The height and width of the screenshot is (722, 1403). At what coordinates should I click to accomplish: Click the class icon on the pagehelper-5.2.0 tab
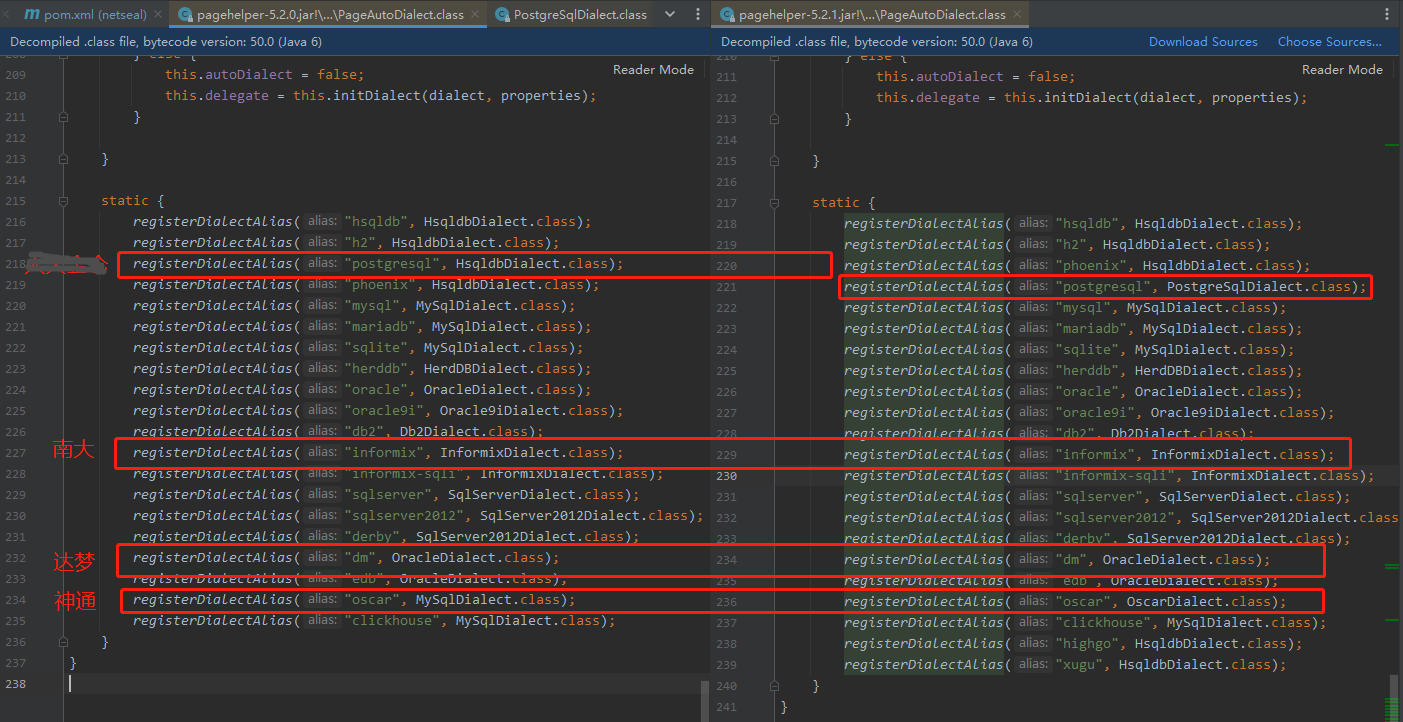186,14
